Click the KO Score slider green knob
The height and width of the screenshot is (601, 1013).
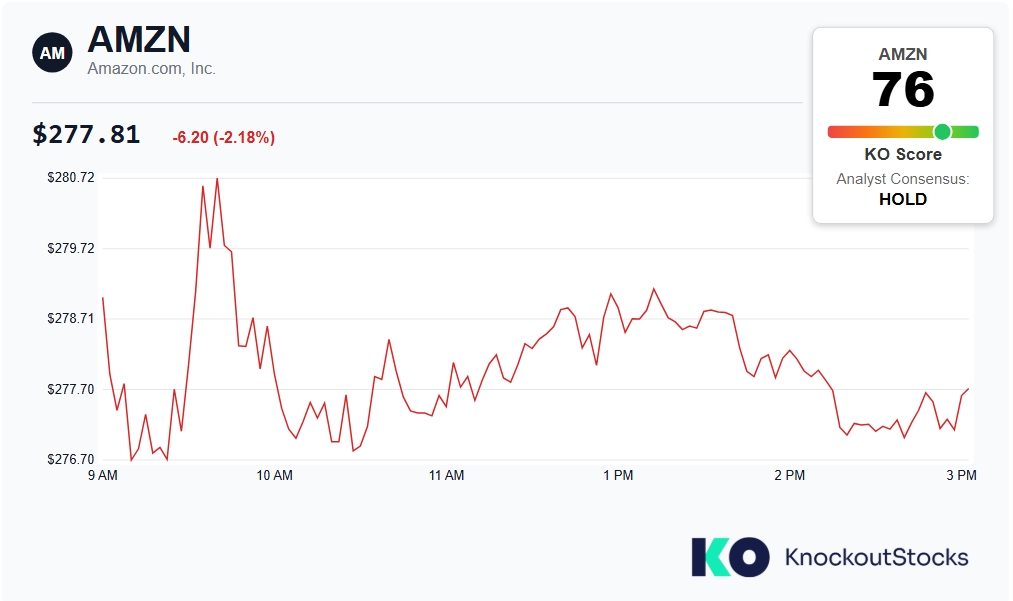click(x=943, y=132)
